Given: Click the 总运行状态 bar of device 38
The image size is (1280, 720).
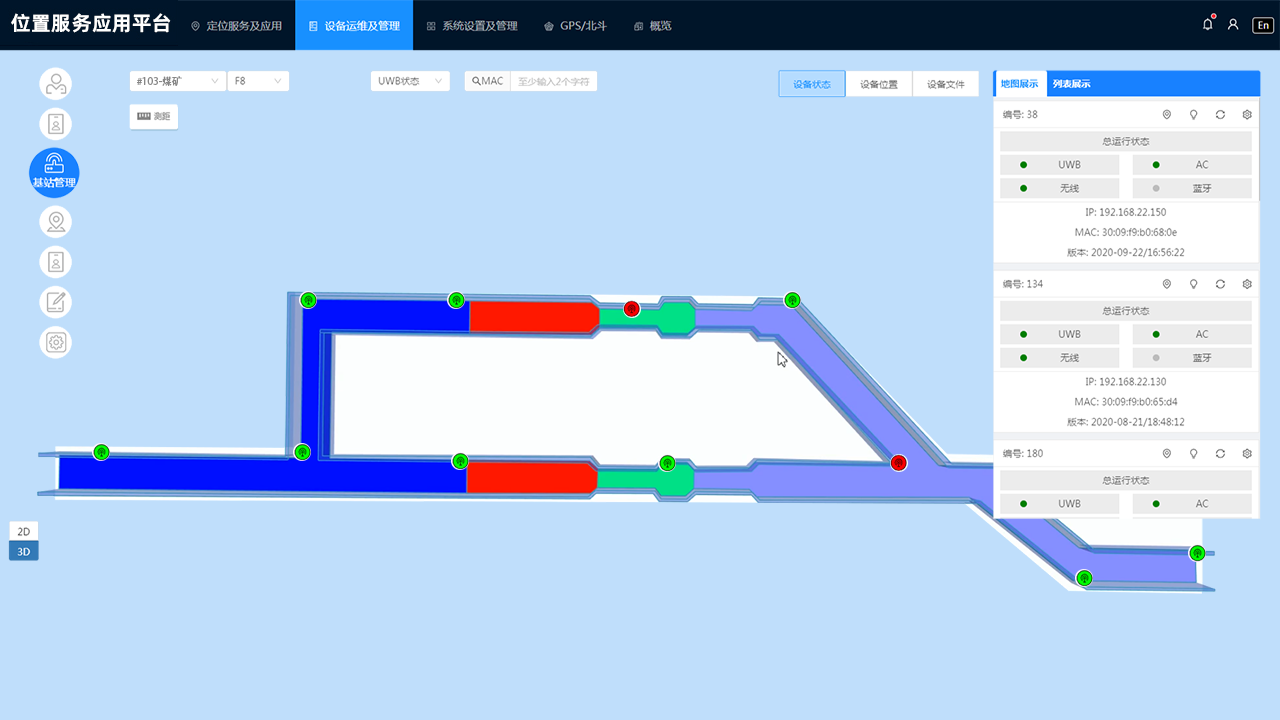Looking at the screenshot, I should (x=1126, y=141).
